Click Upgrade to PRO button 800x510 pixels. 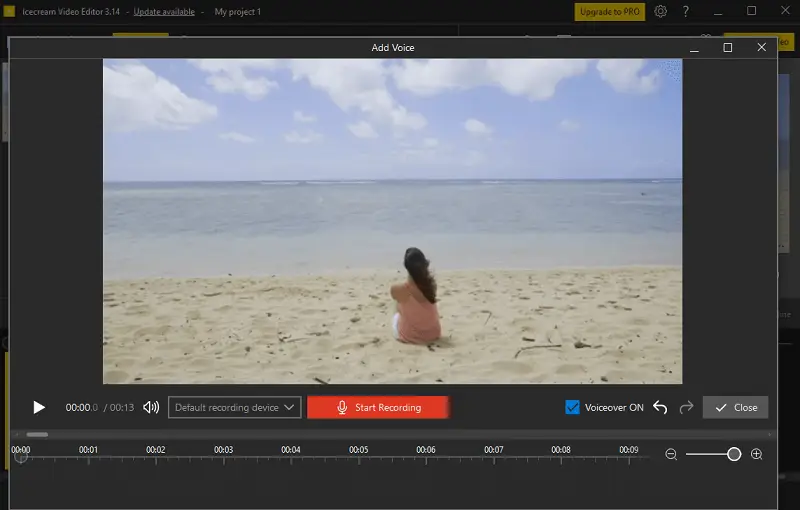point(610,12)
